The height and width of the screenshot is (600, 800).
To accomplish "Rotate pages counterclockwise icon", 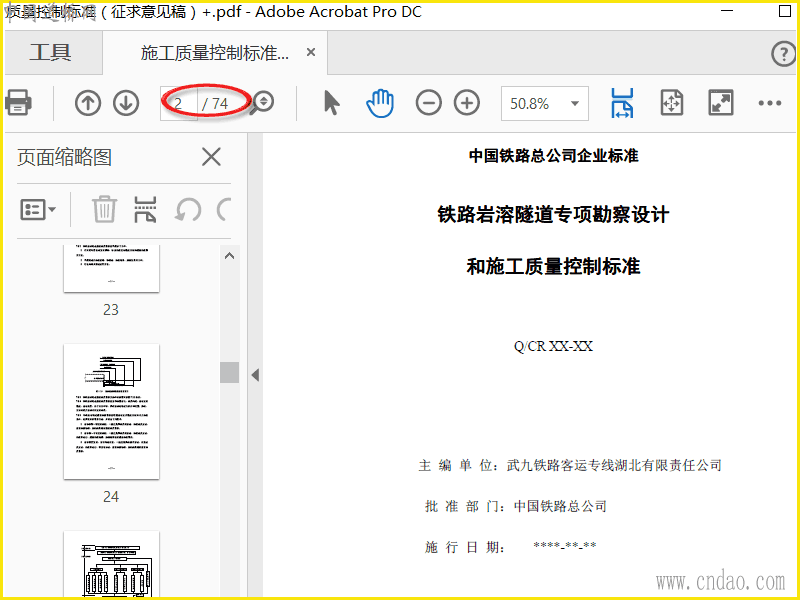I will click(x=188, y=210).
